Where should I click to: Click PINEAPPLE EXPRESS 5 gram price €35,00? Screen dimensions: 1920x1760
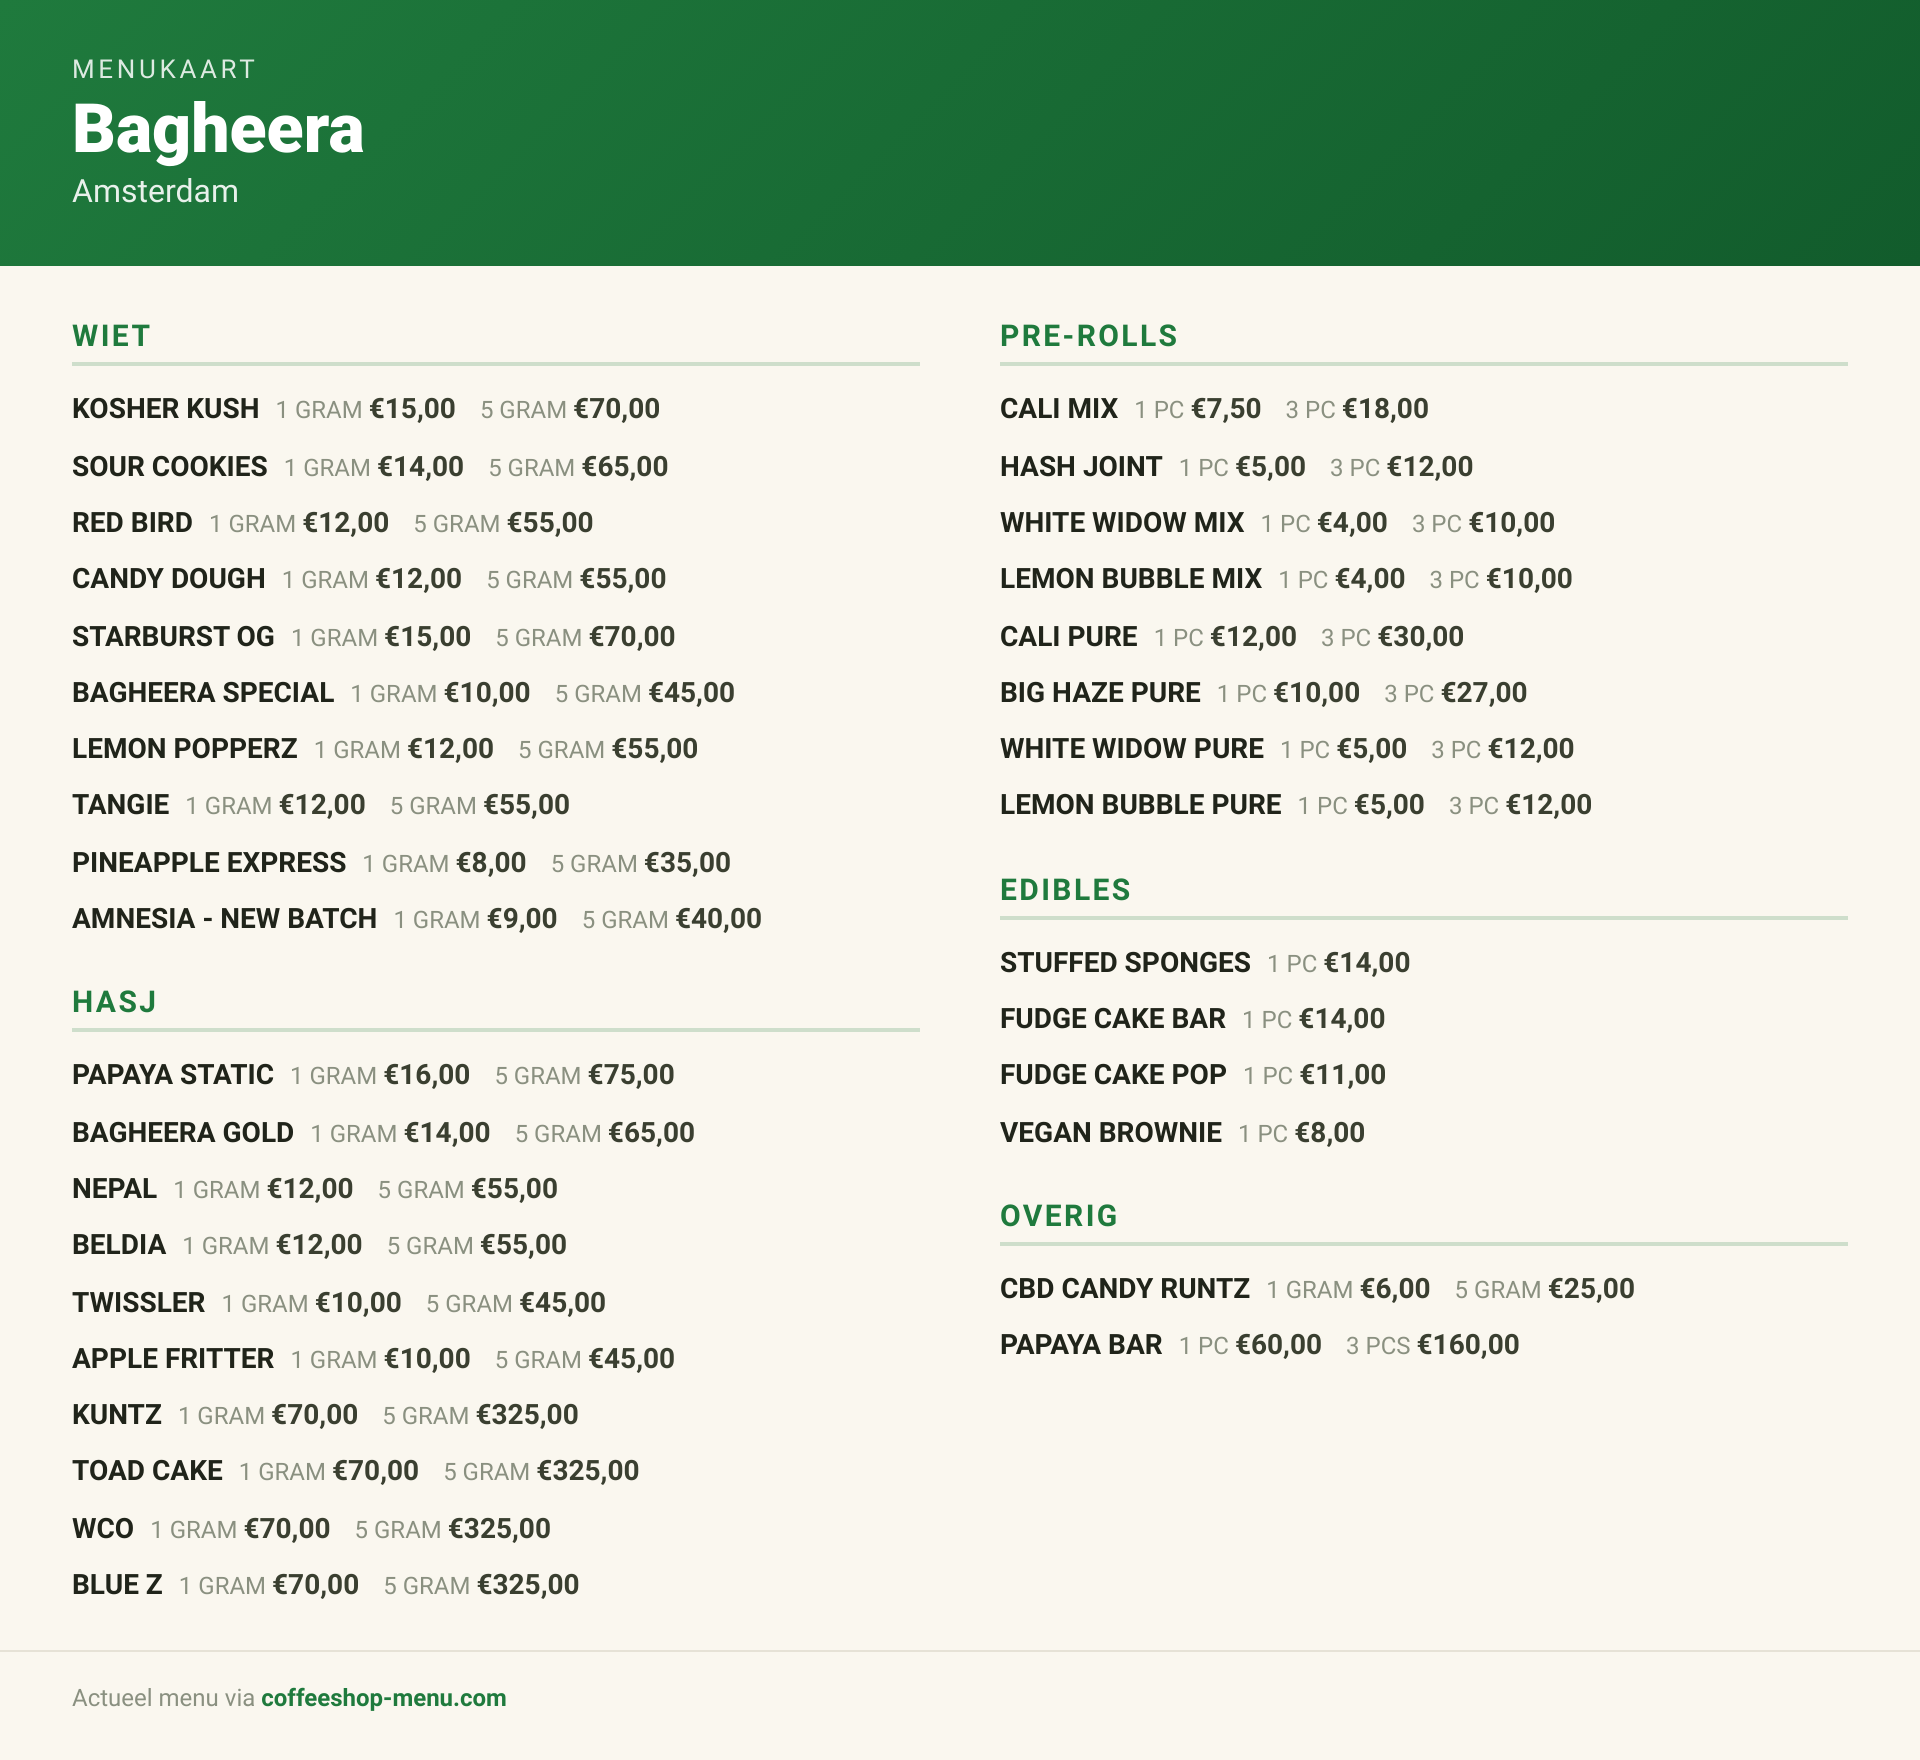coord(688,863)
